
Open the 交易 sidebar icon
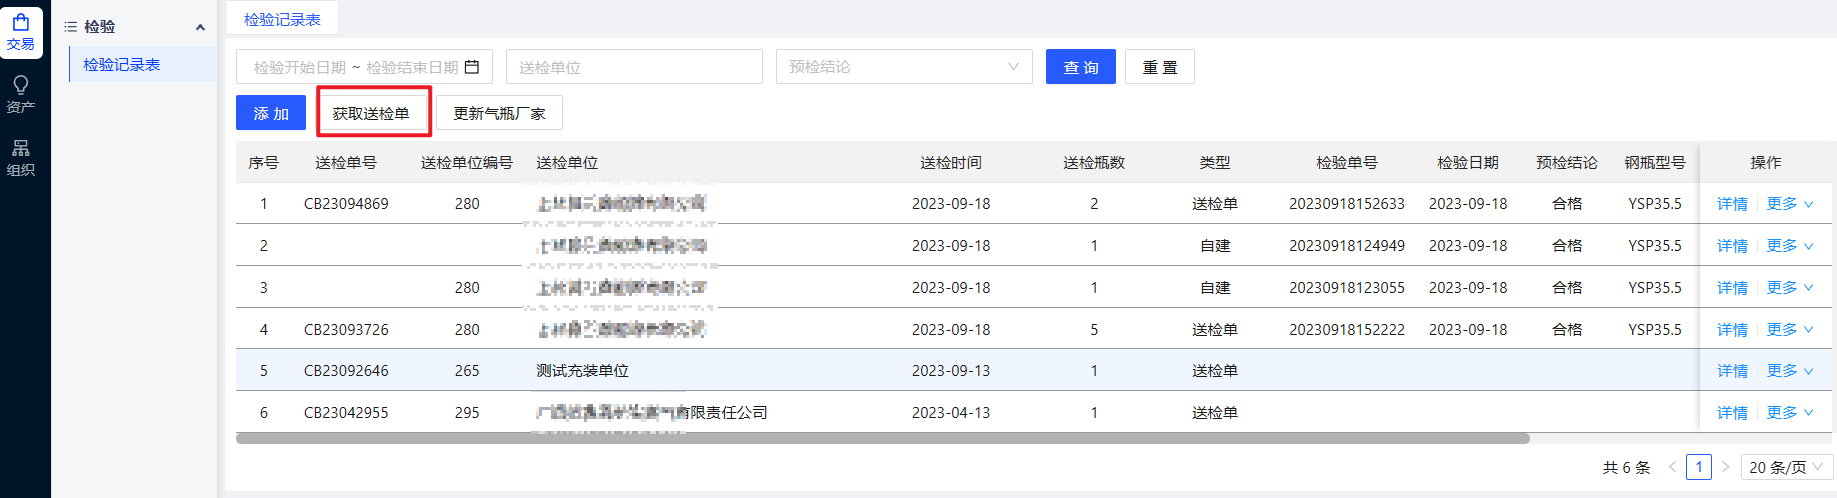click(21, 32)
